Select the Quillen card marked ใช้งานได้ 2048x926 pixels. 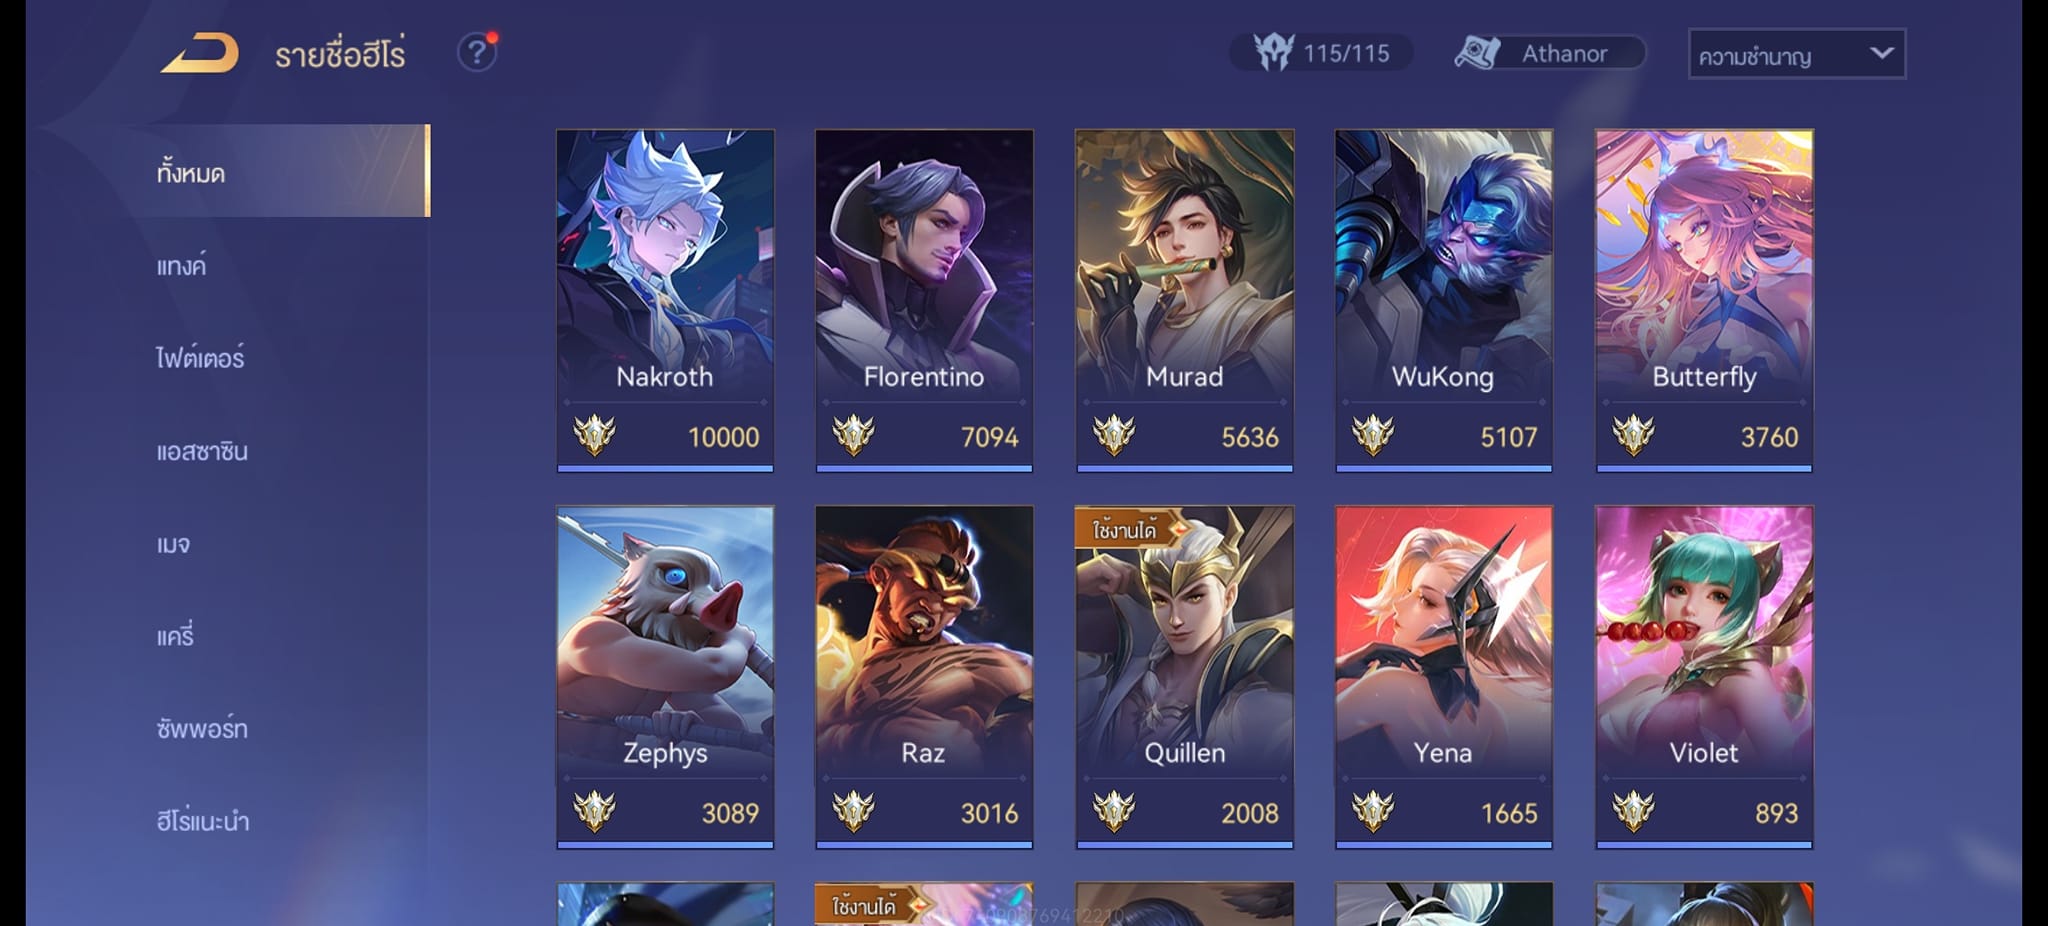click(x=1184, y=677)
